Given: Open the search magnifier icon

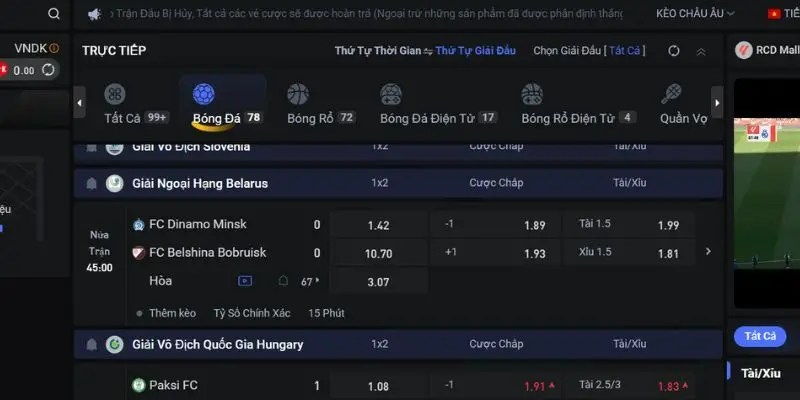Looking at the screenshot, I should [54, 14].
